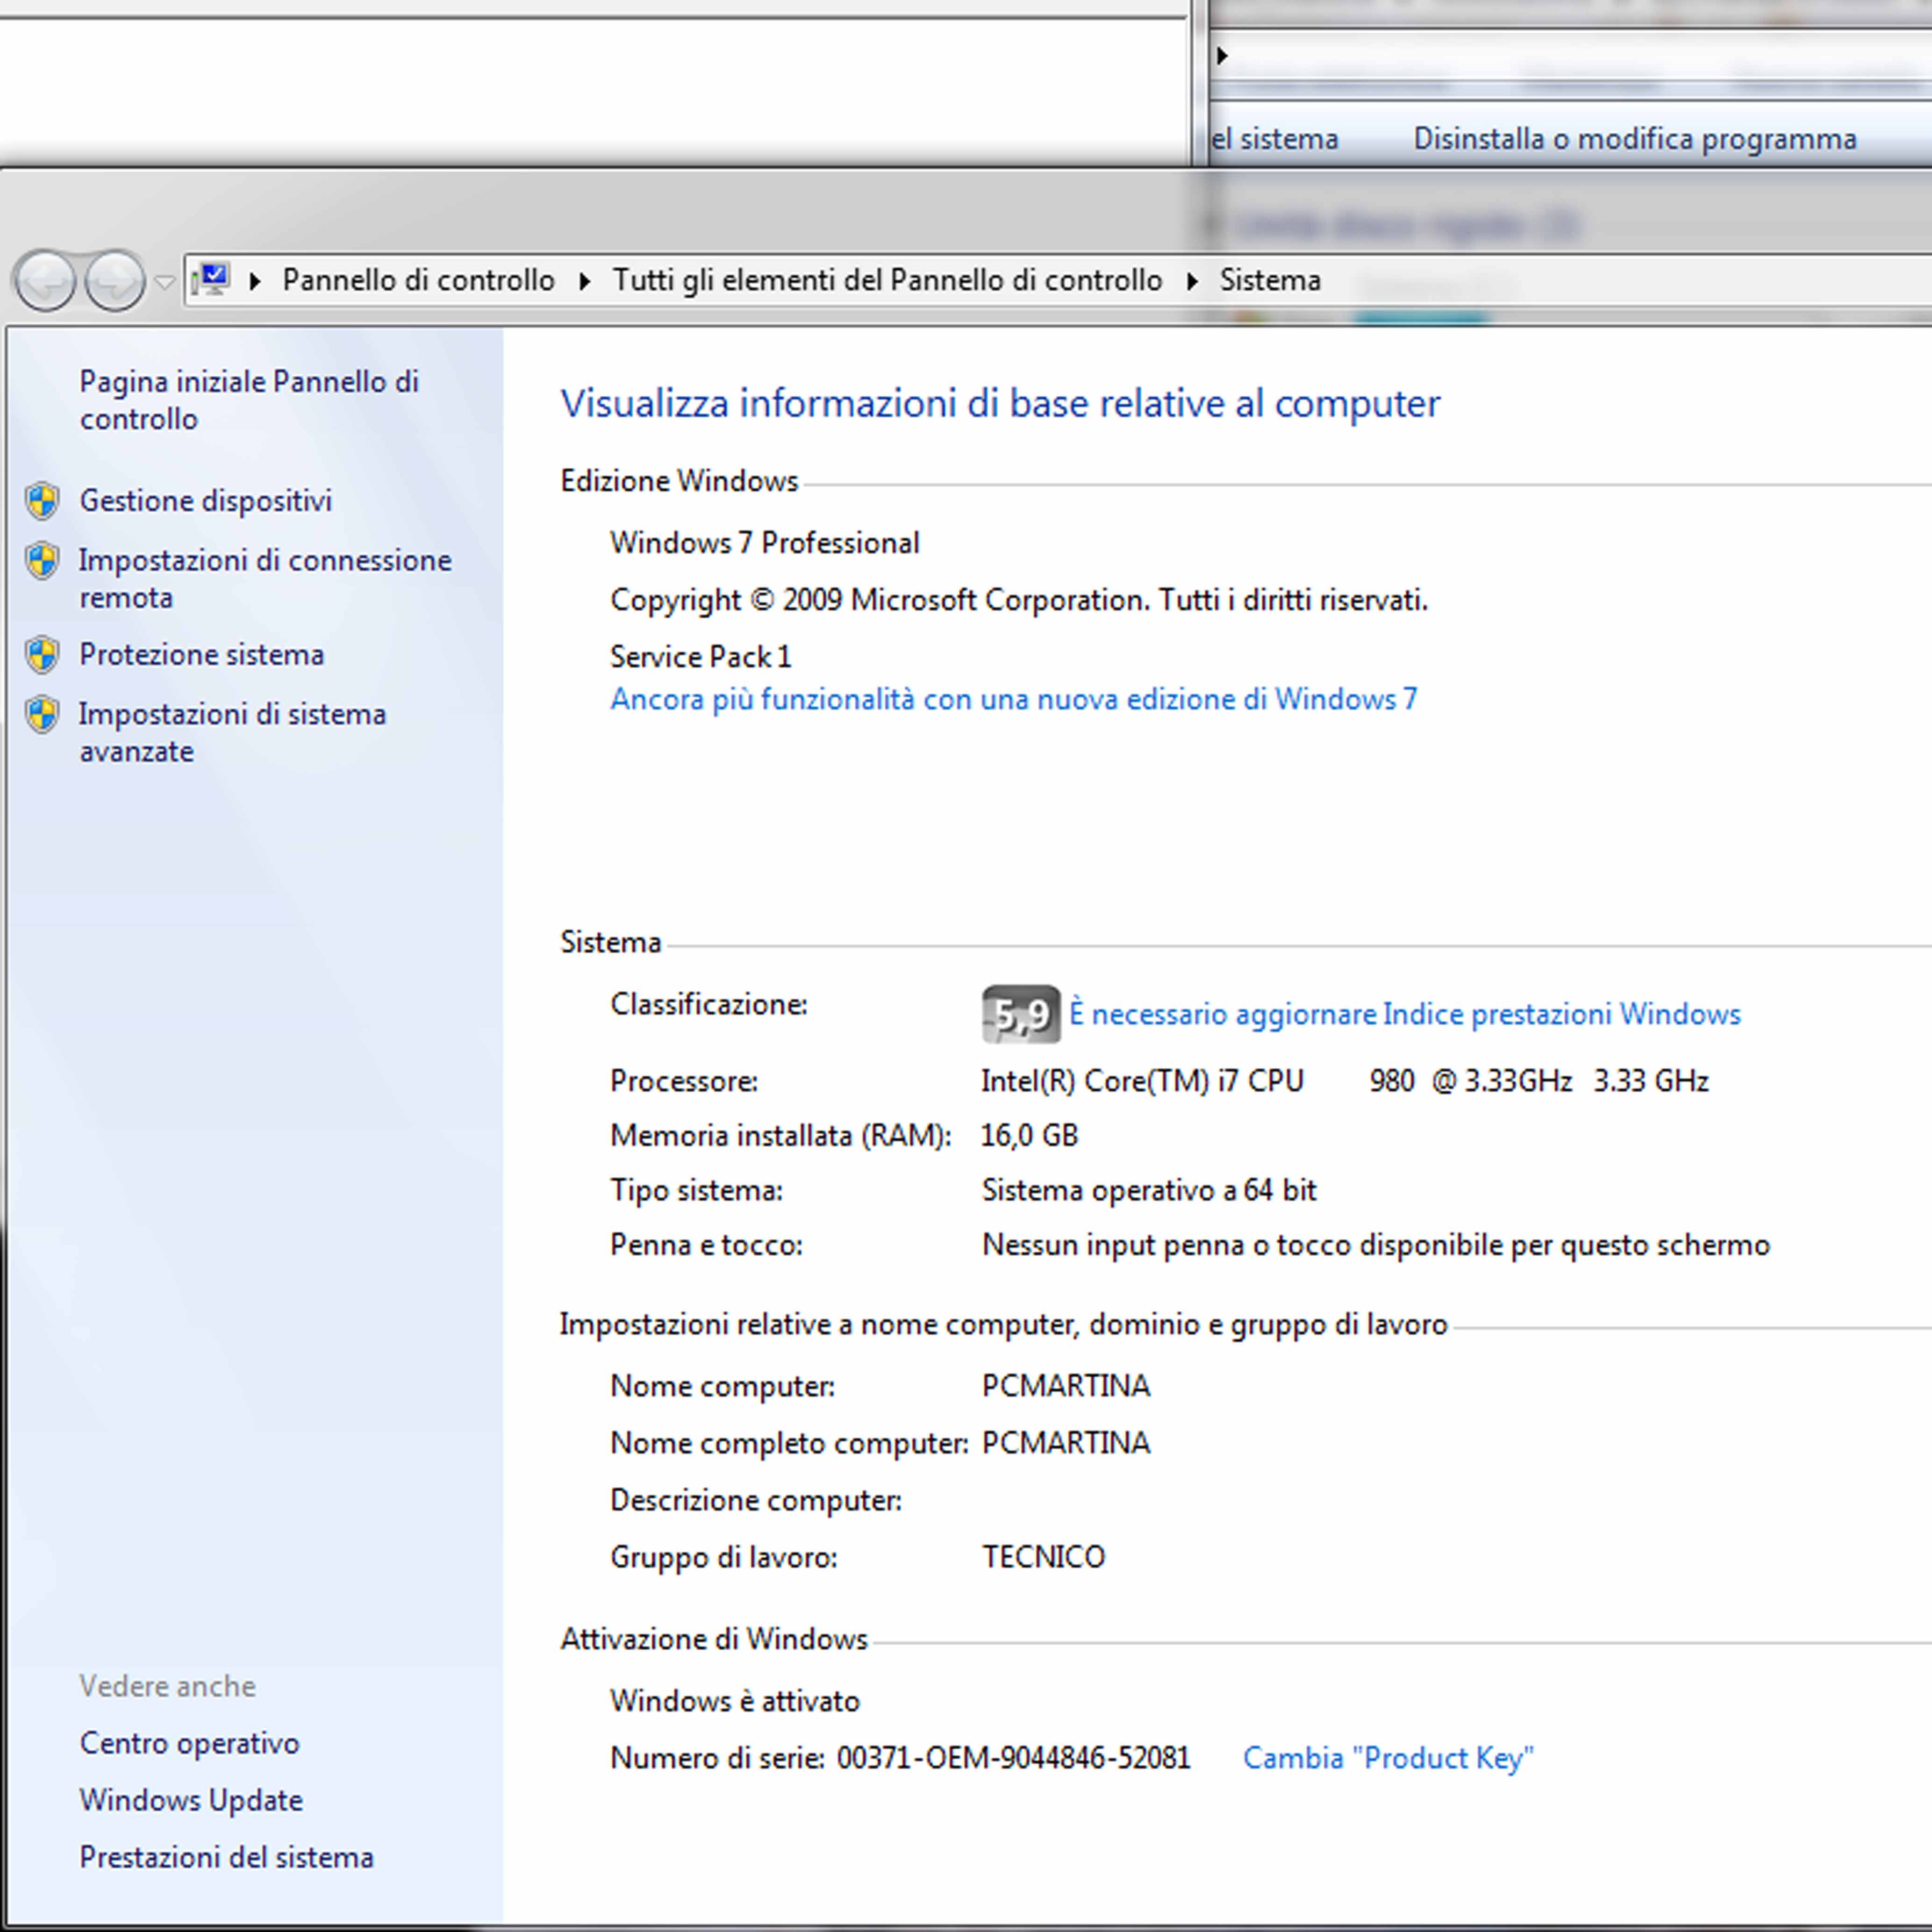Image resolution: width=1932 pixels, height=1932 pixels.
Task: Click the Forward navigation arrow button
Action: click(x=114, y=281)
